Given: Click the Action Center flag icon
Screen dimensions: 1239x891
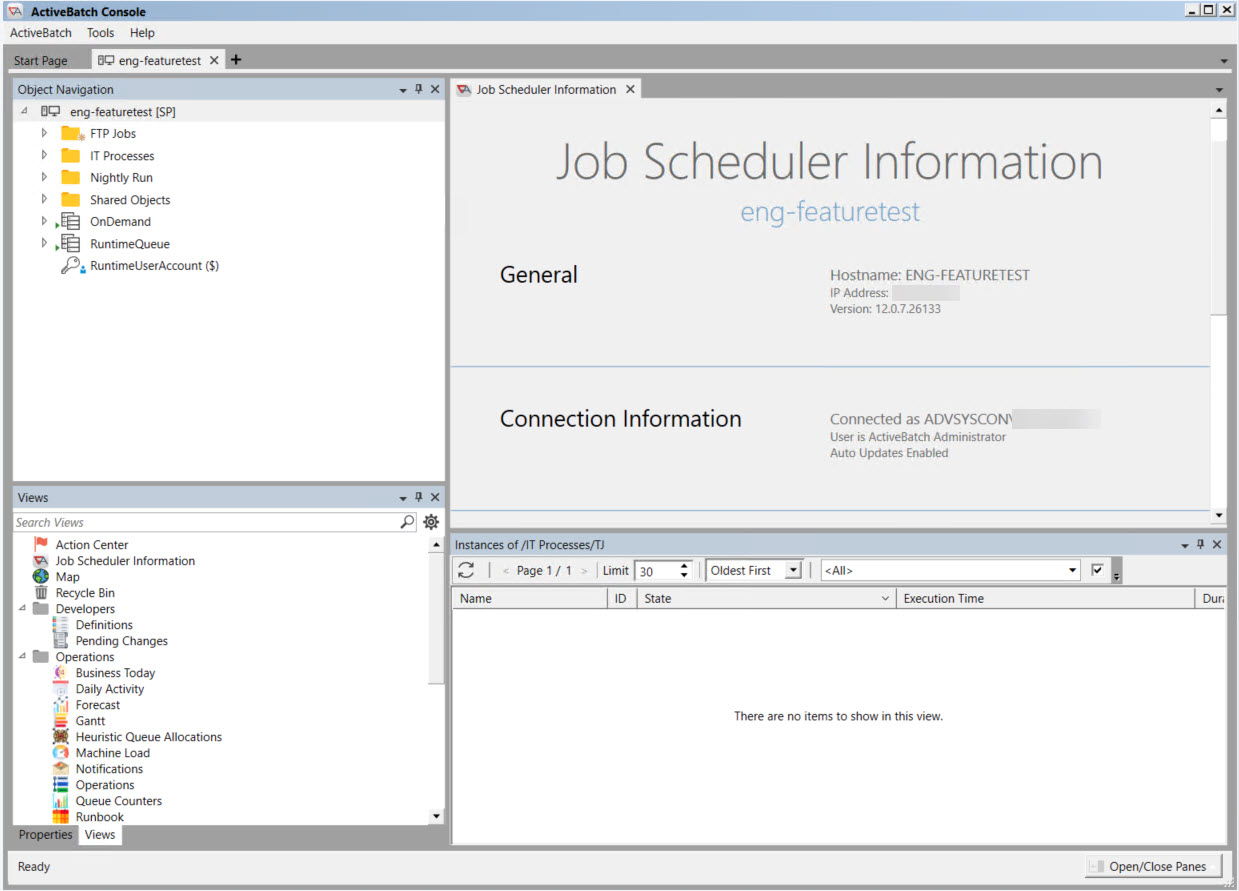Looking at the screenshot, I should tap(41, 544).
